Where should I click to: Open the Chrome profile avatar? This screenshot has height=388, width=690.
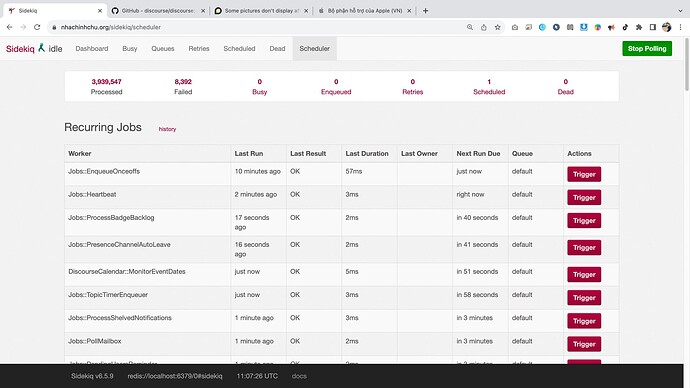coord(667,27)
